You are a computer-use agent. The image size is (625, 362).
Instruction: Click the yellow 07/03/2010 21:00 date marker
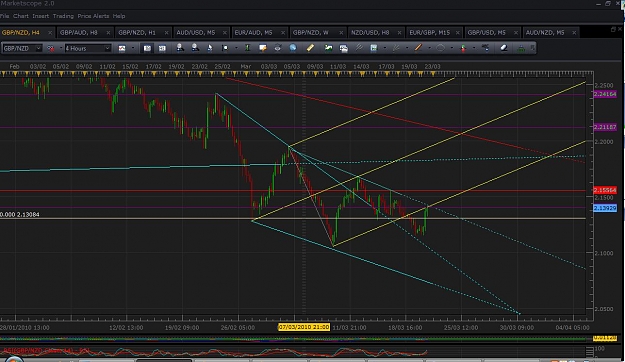click(304, 327)
